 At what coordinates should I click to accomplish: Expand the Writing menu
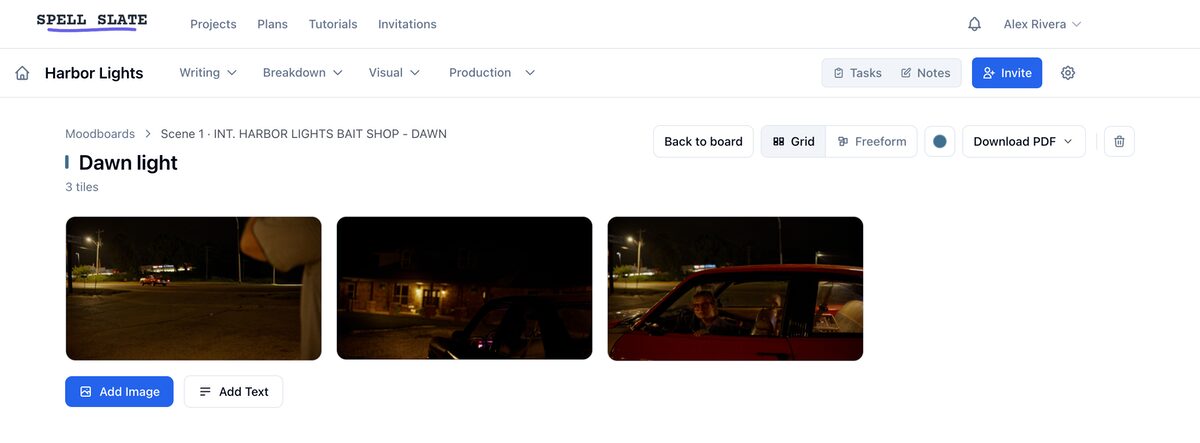click(x=208, y=73)
